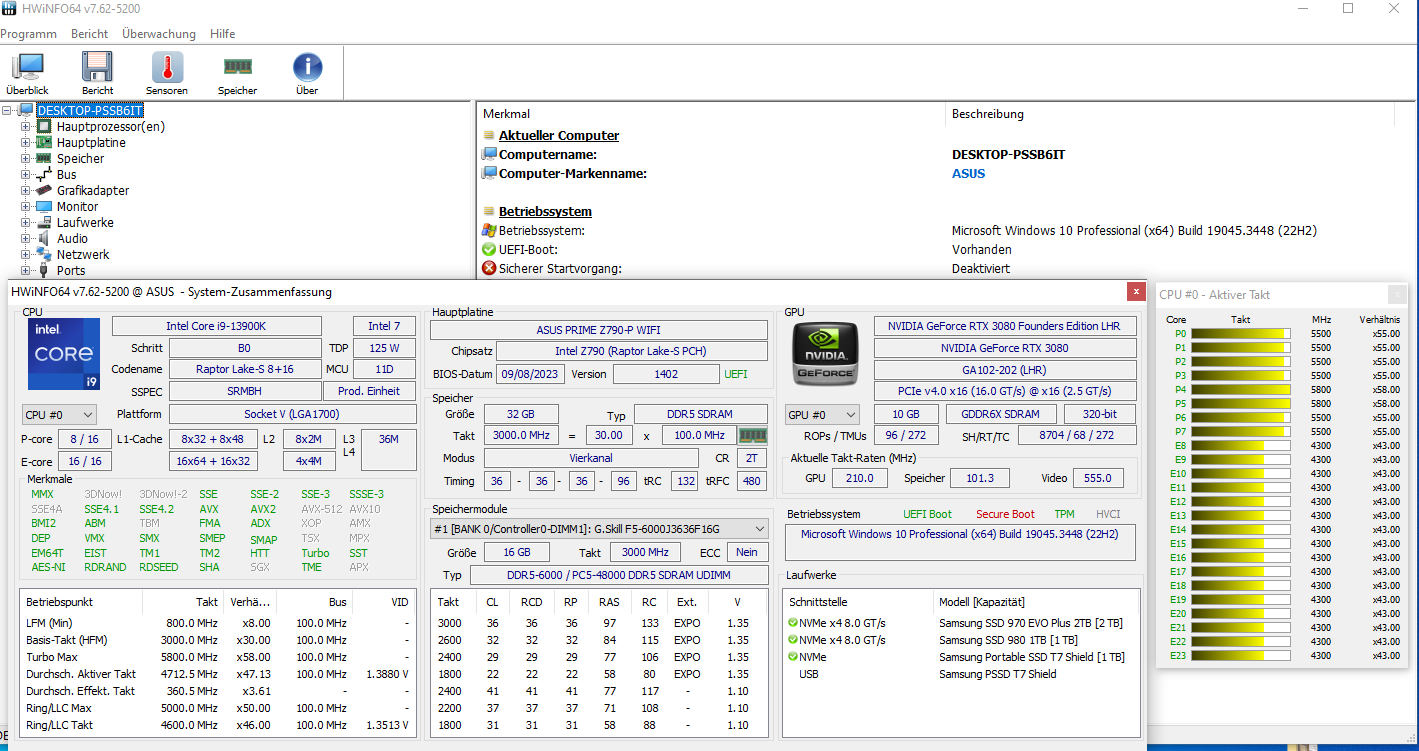This screenshot has height=751, width=1419.
Task: Click green check beside Samsung SSD 980 1TB
Action: tap(793, 640)
